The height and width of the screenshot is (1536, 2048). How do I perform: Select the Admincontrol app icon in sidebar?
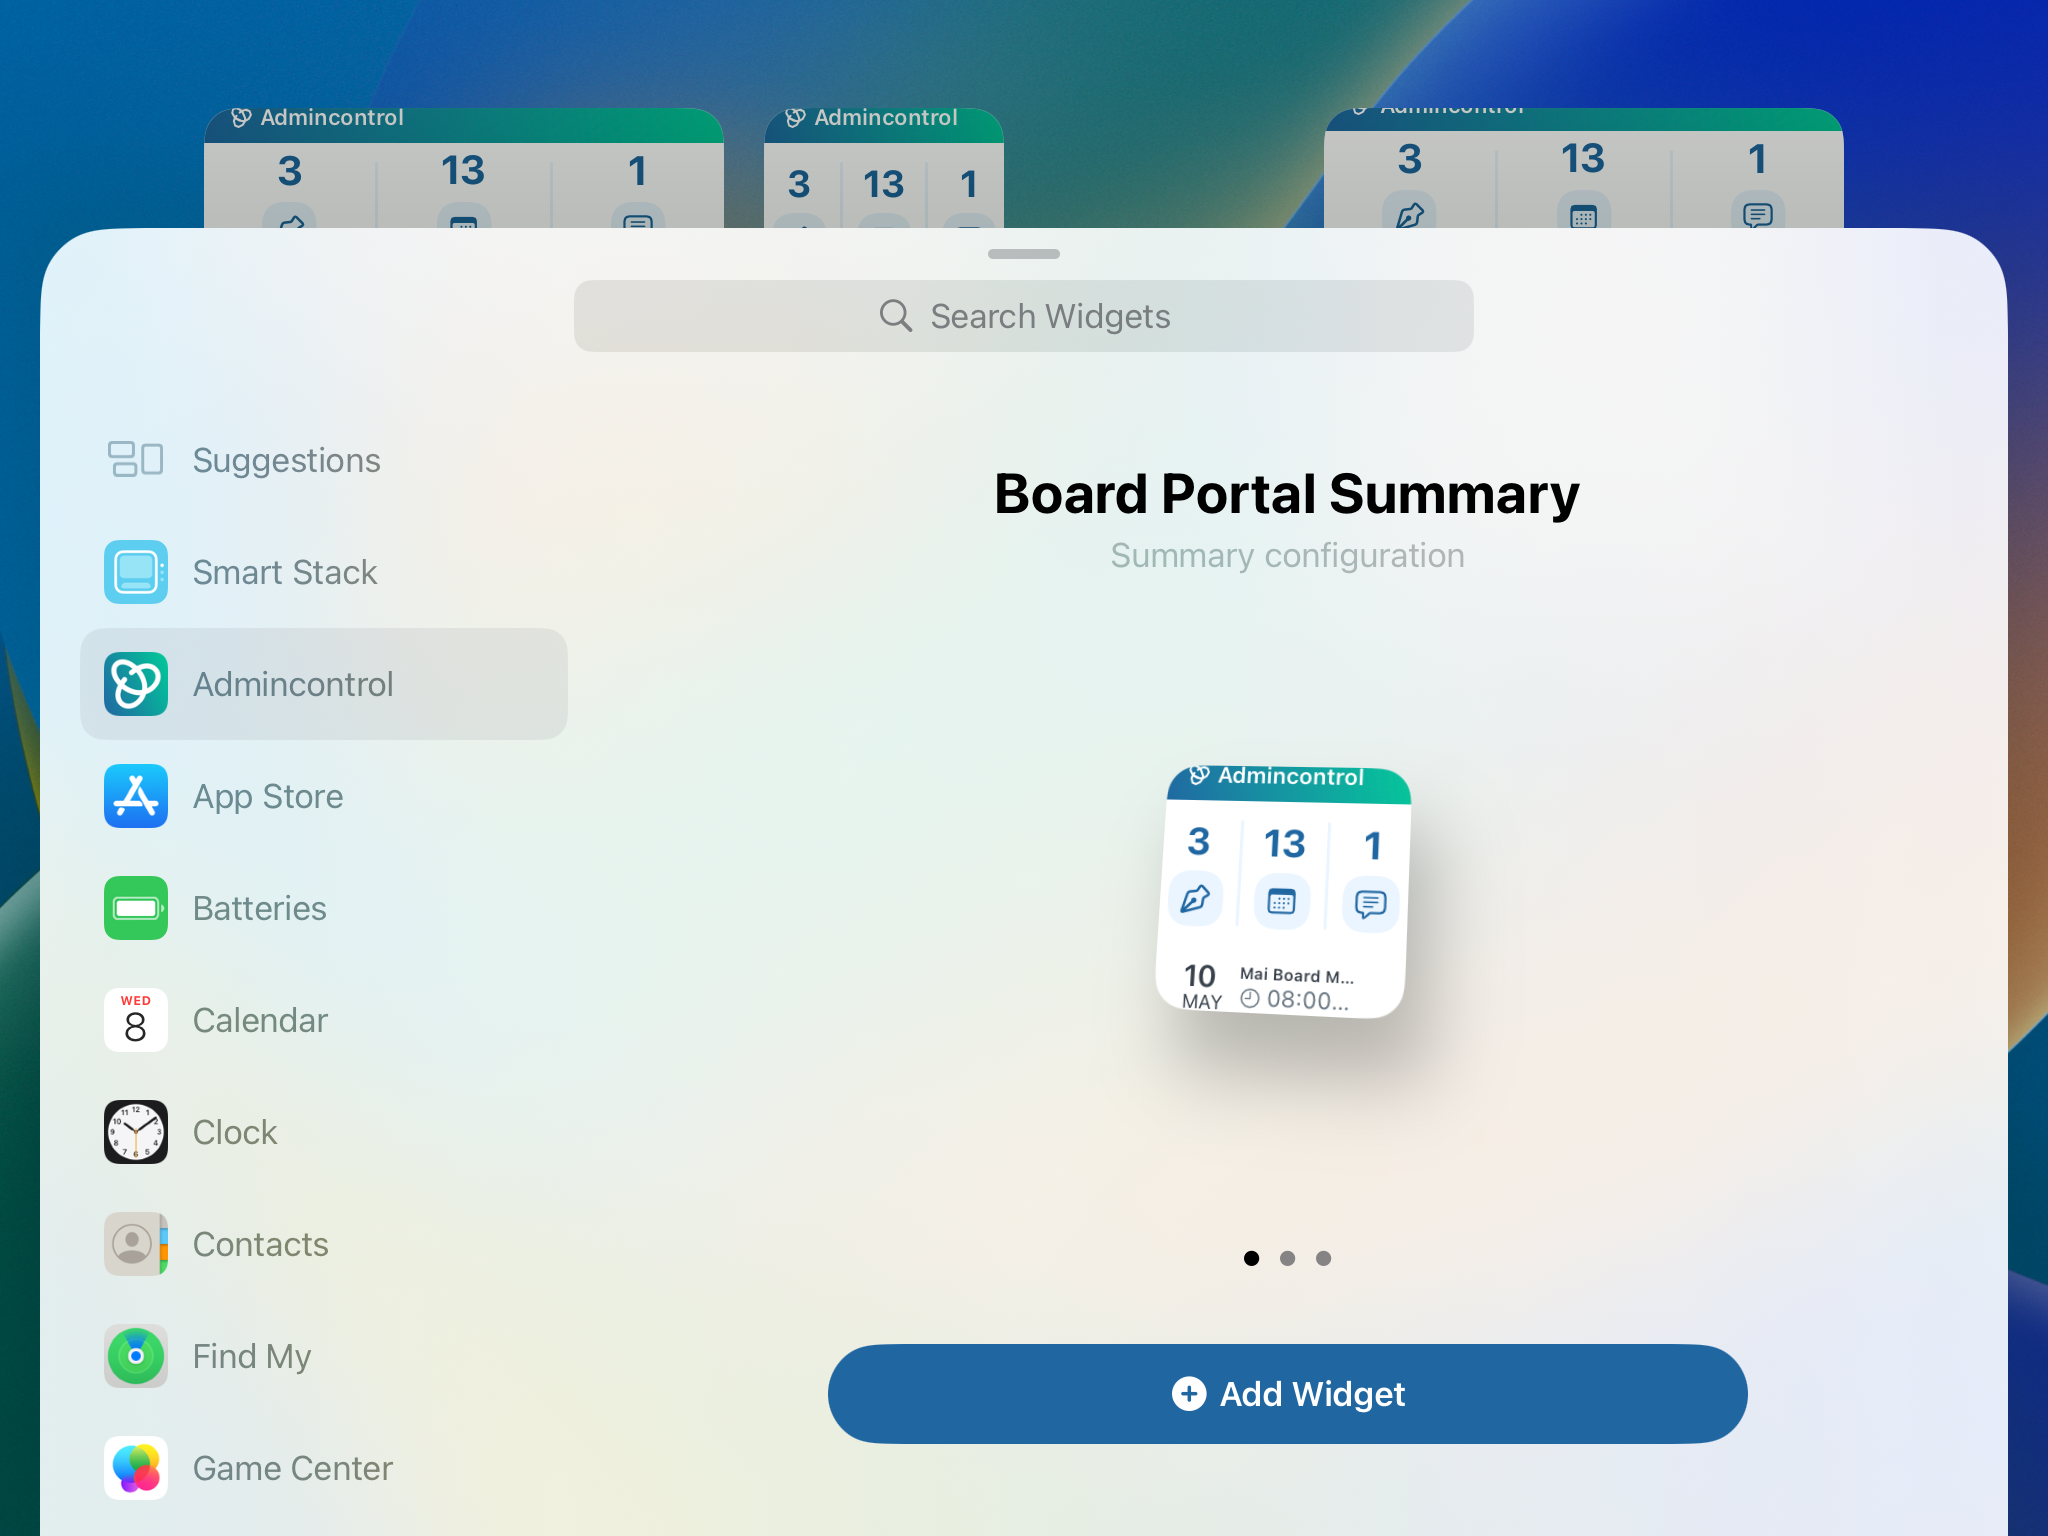point(136,684)
